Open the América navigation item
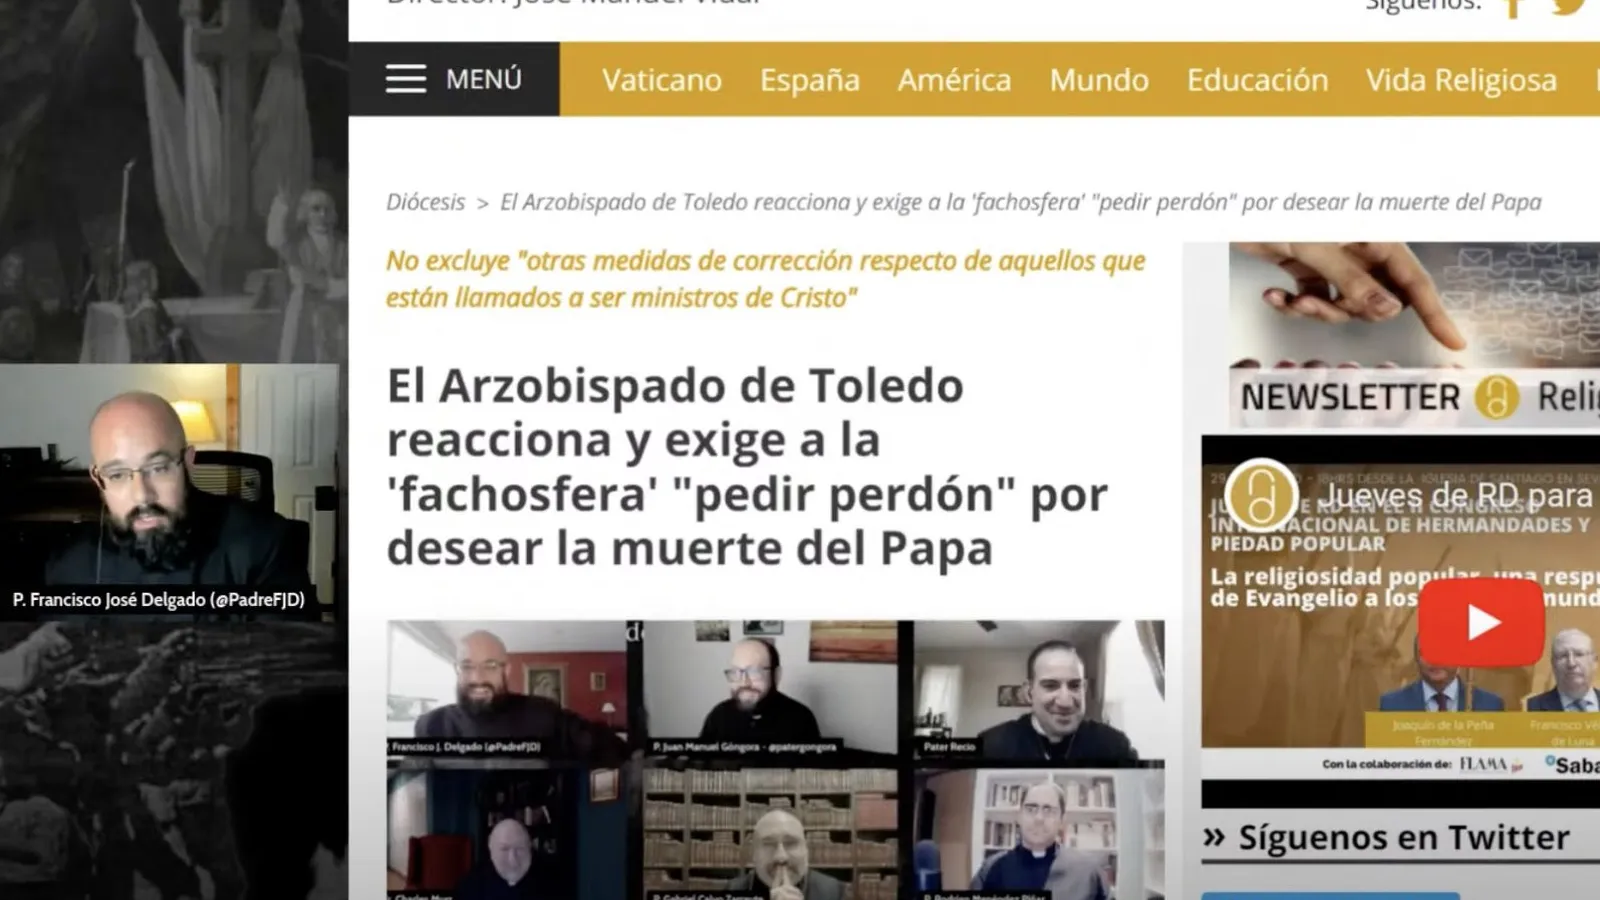The image size is (1600, 900). pos(954,80)
